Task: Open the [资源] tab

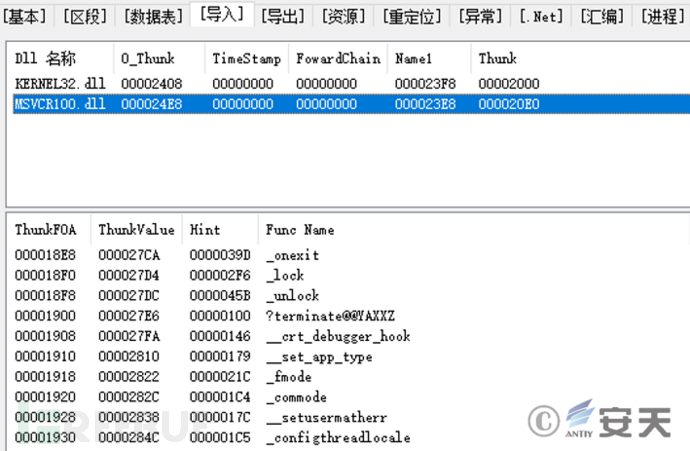Action: click(343, 17)
